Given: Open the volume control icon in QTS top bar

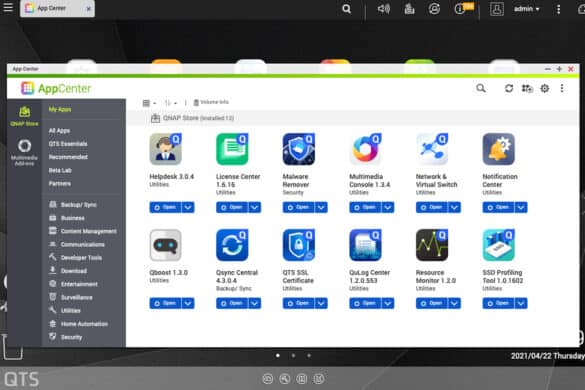Looking at the screenshot, I should click(384, 9).
